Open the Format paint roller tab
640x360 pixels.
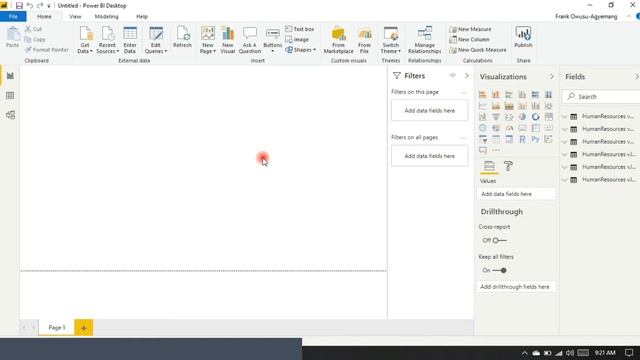click(508, 166)
